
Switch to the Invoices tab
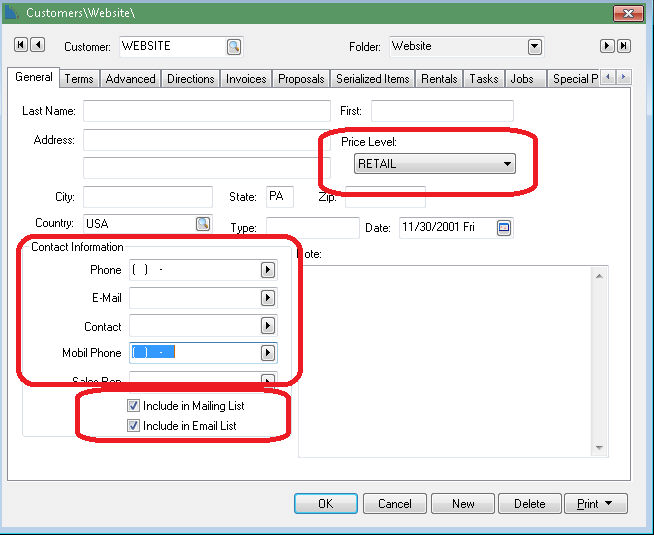tap(246, 79)
